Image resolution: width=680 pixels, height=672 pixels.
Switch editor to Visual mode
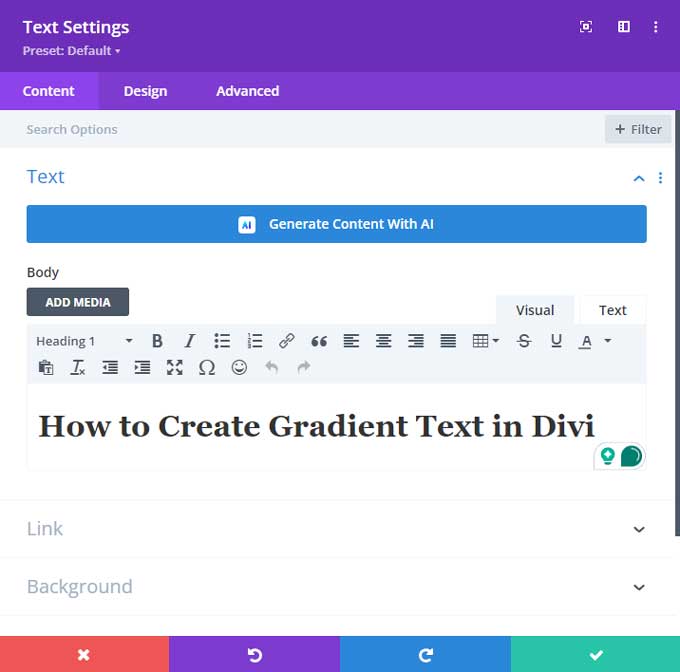click(535, 310)
